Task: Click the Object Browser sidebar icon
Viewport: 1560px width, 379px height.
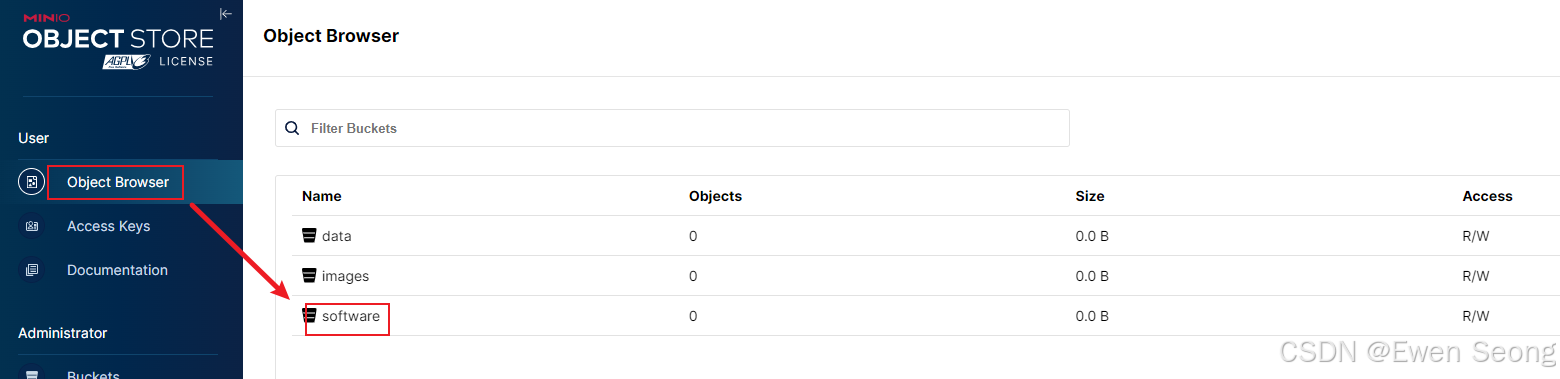Action: coord(31,182)
